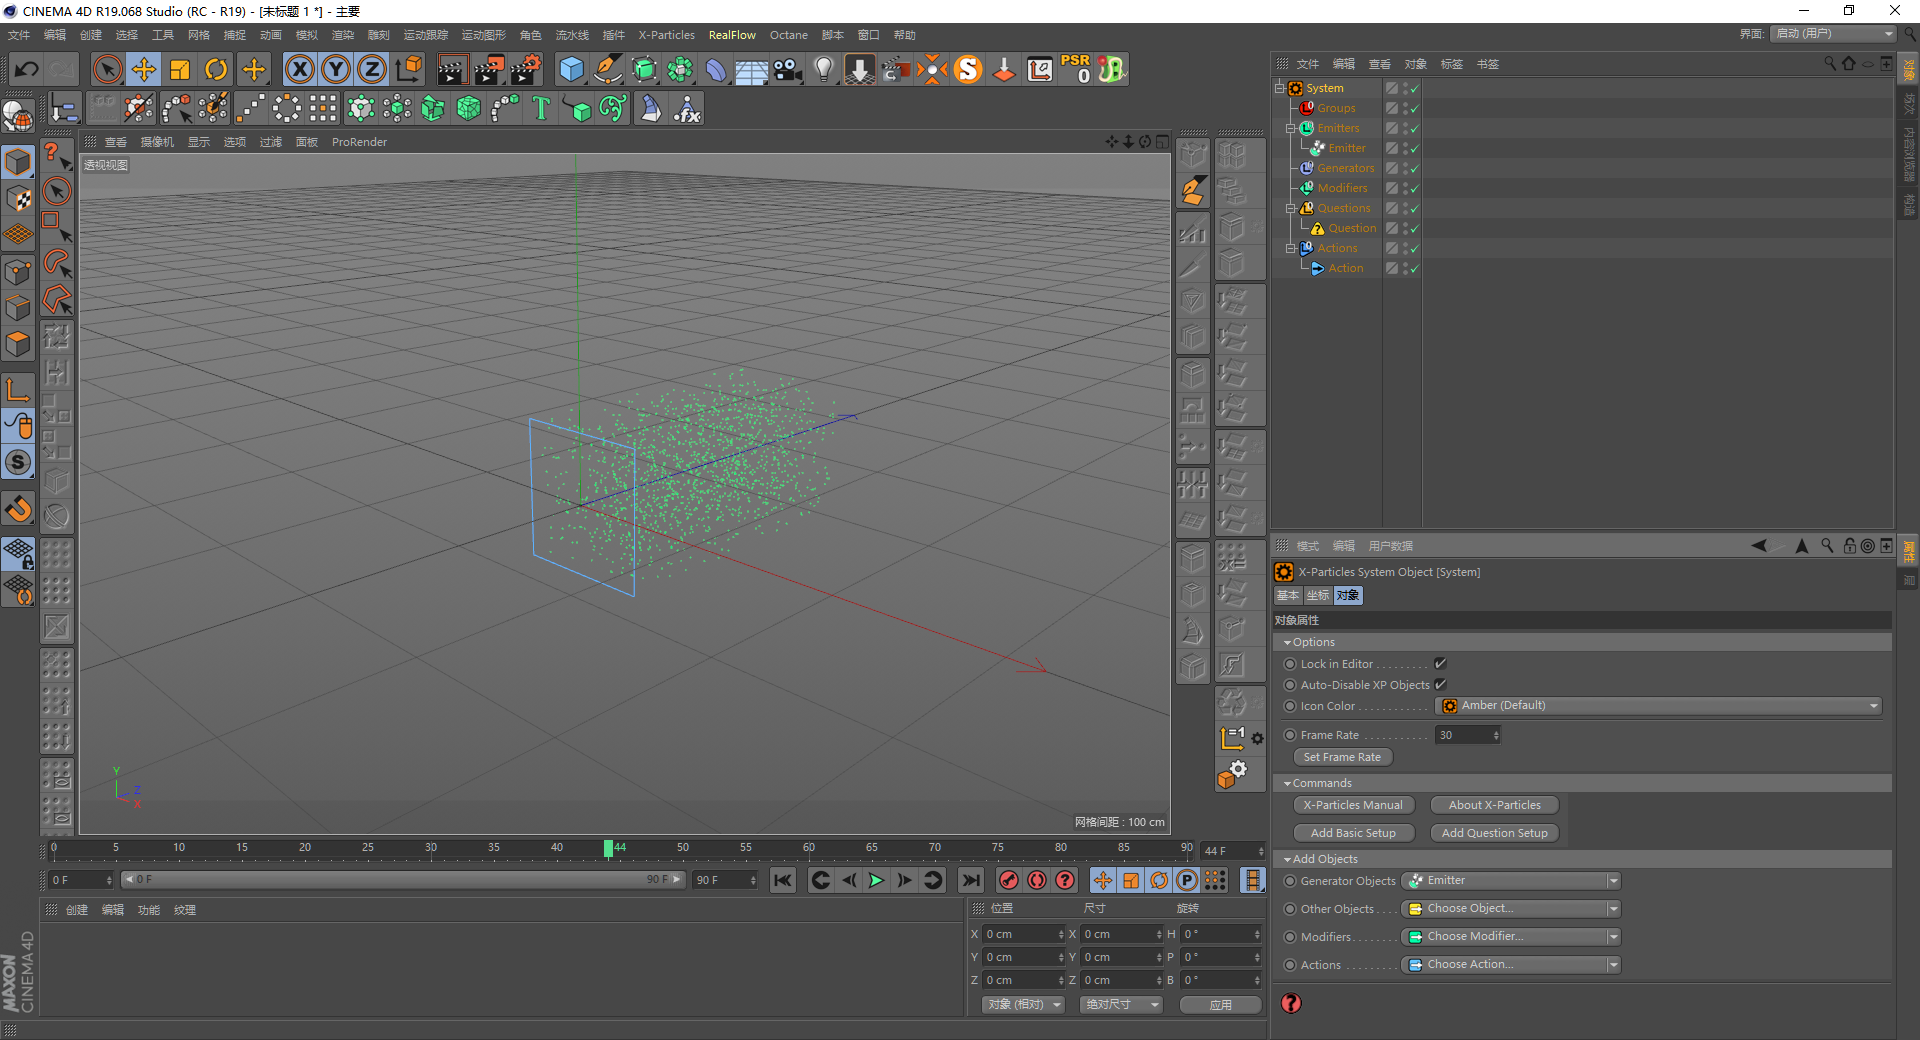Jump to the end of animation
Image resolution: width=1920 pixels, height=1040 pixels.
[970, 880]
